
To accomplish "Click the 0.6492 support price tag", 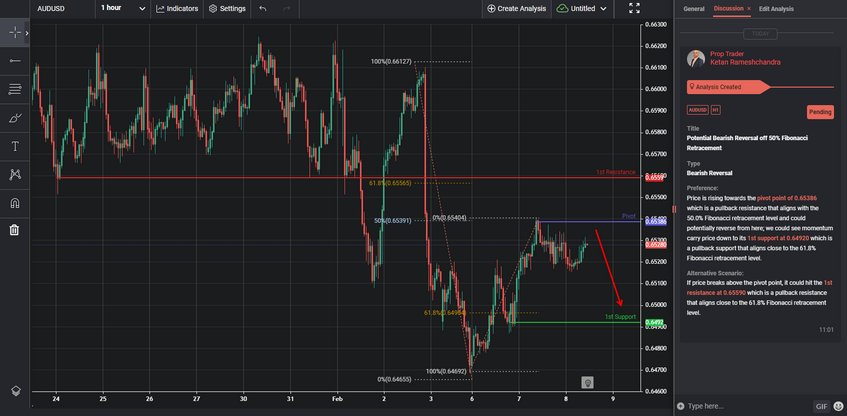I will click(x=654, y=323).
